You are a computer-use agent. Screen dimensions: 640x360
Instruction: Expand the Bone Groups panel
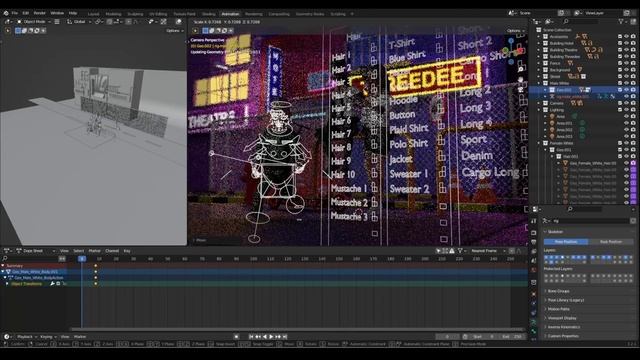click(x=589, y=291)
